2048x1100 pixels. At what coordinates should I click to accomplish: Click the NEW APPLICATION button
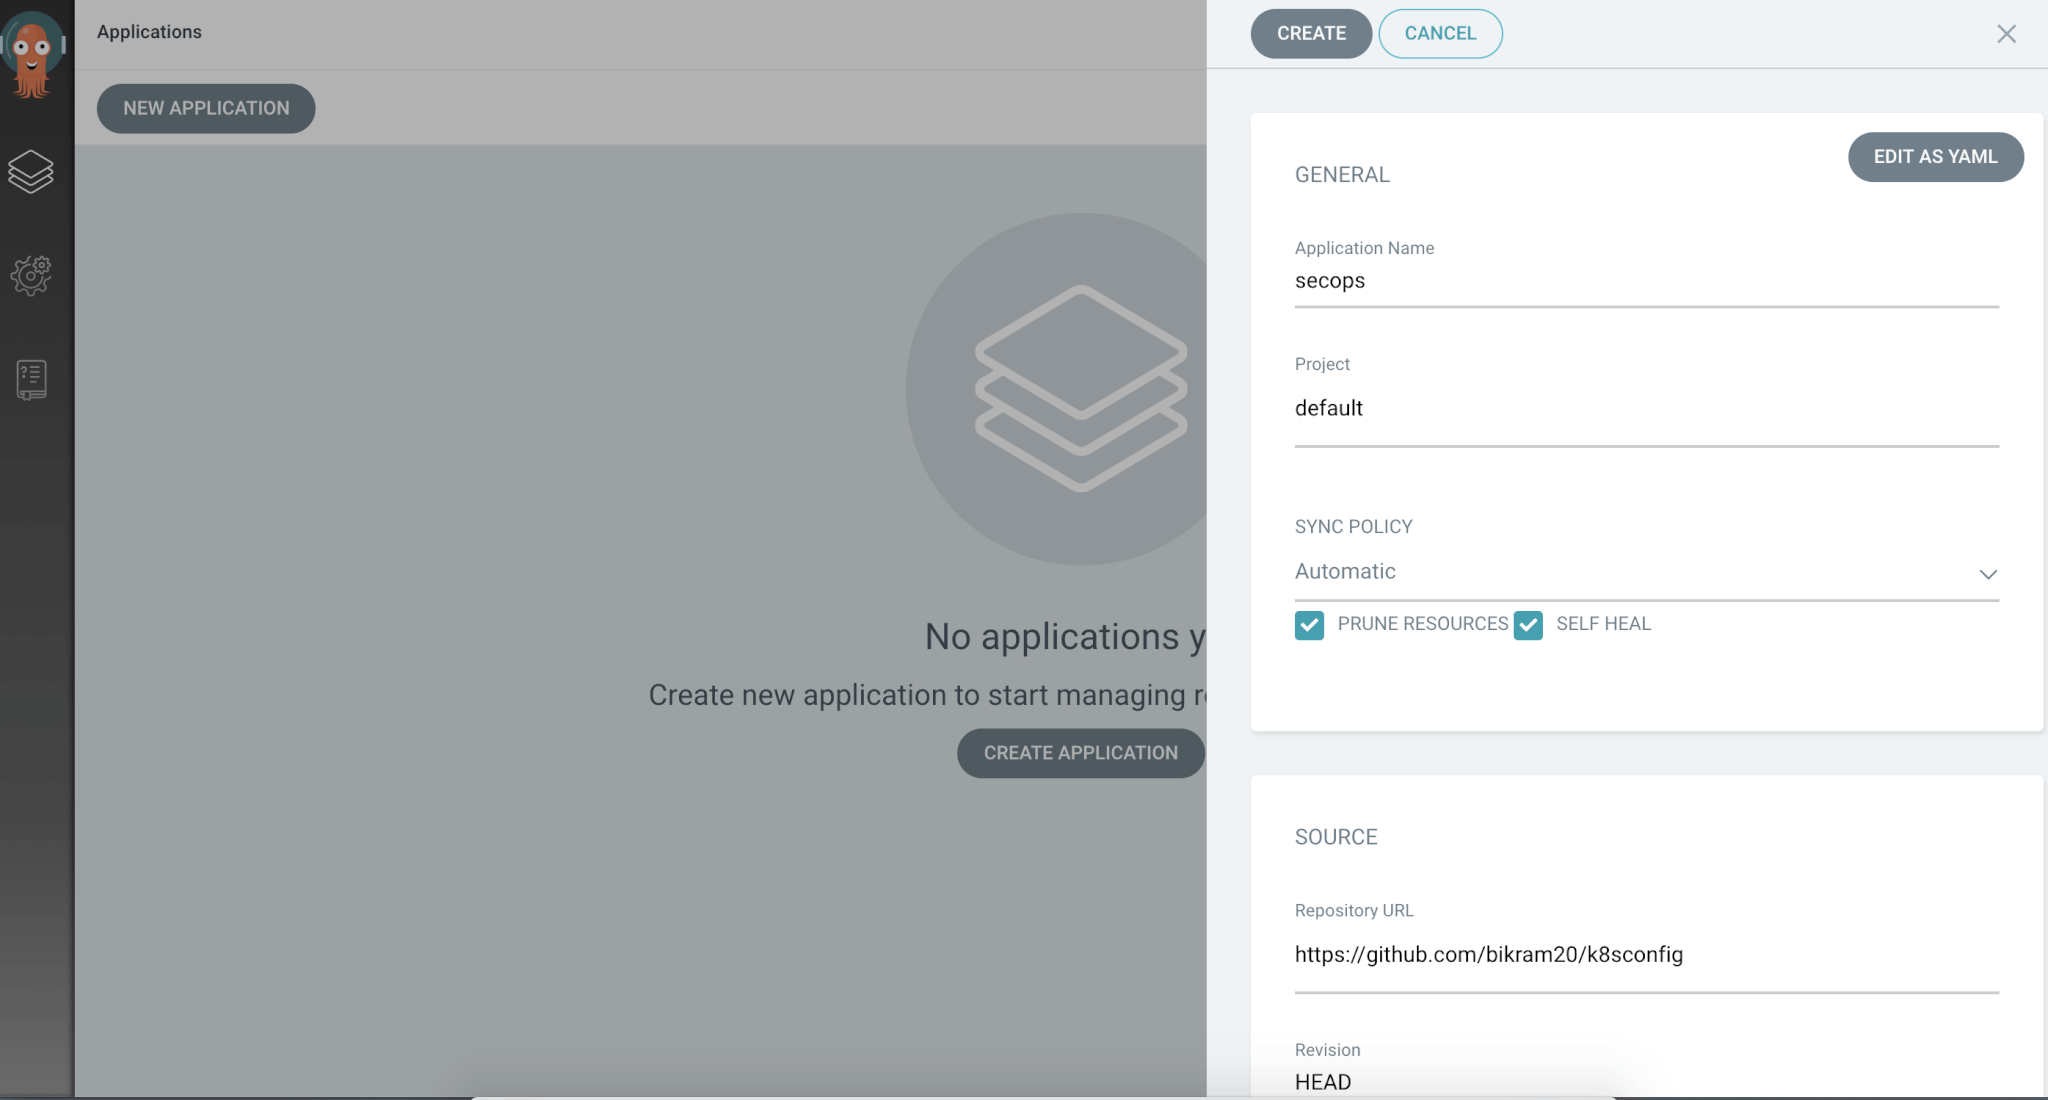coord(206,108)
